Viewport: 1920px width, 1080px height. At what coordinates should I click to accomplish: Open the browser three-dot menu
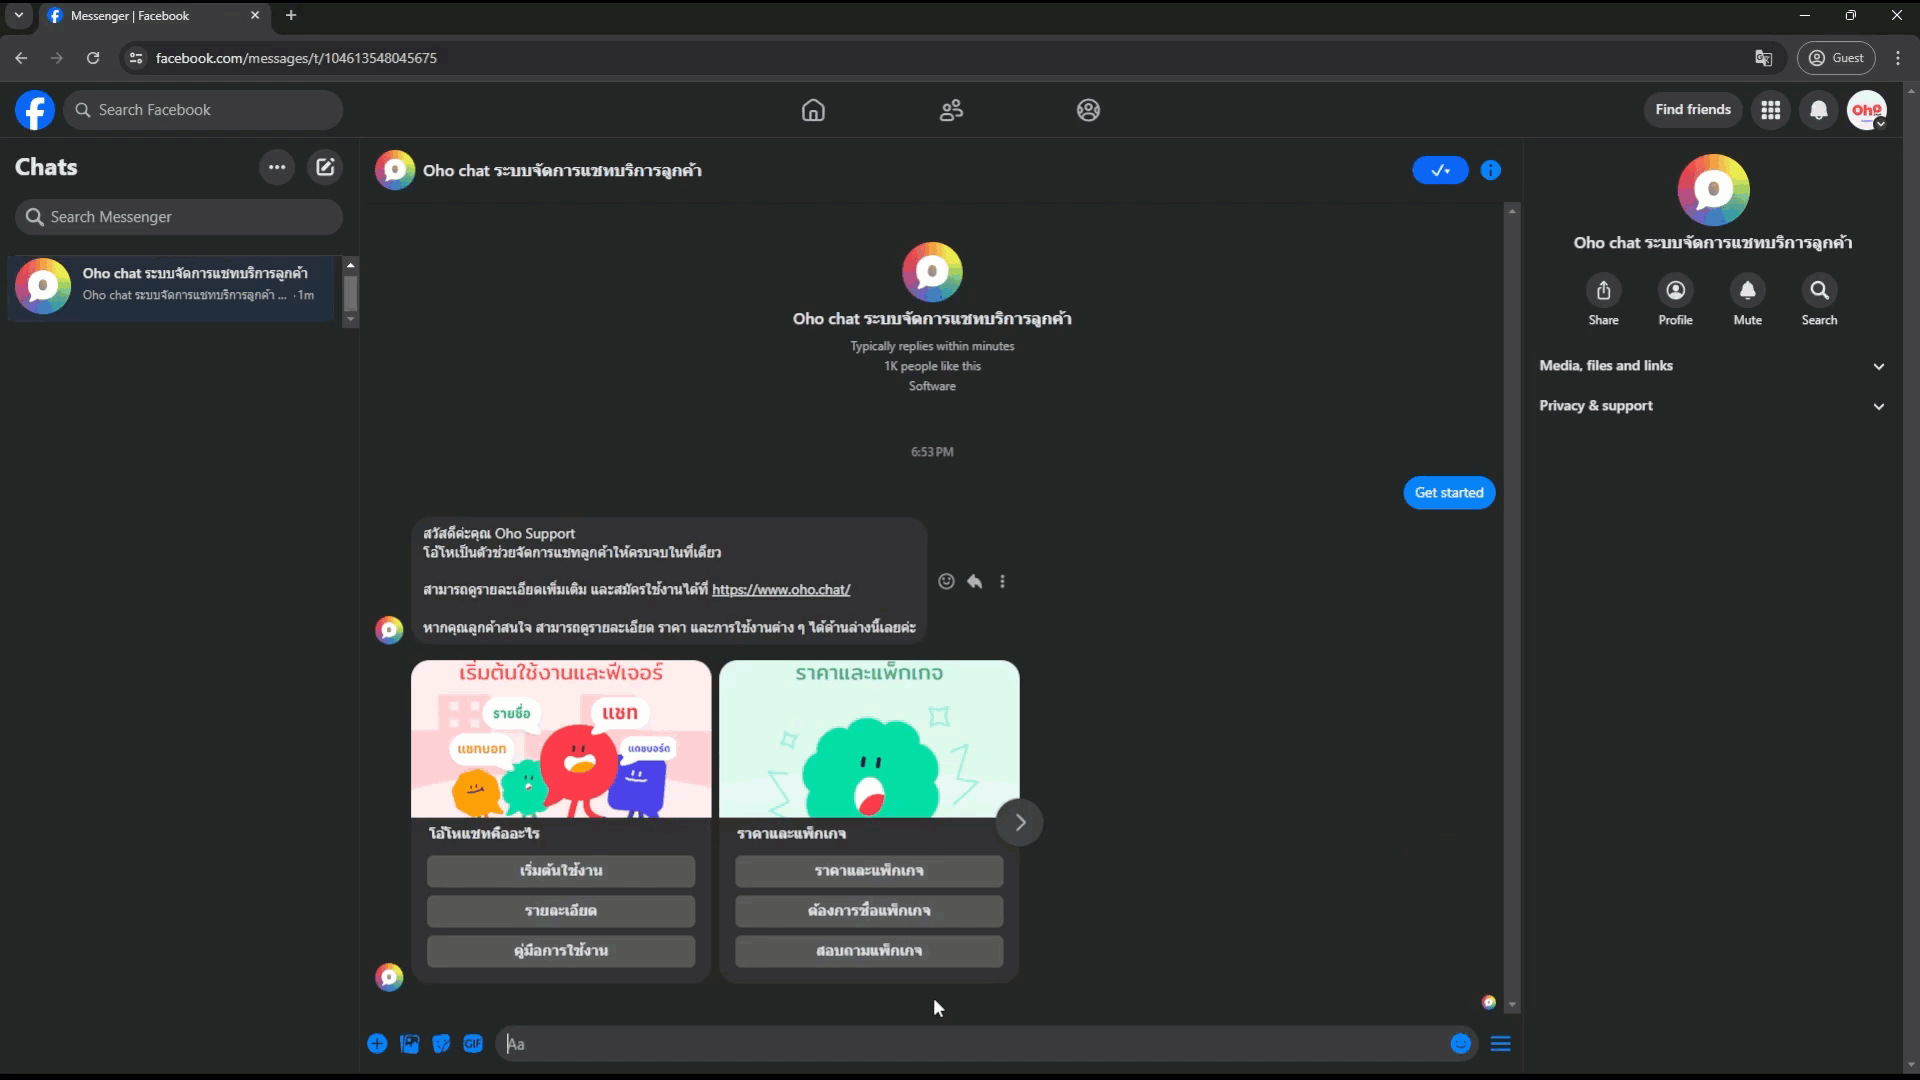click(x=1898, y=58)
